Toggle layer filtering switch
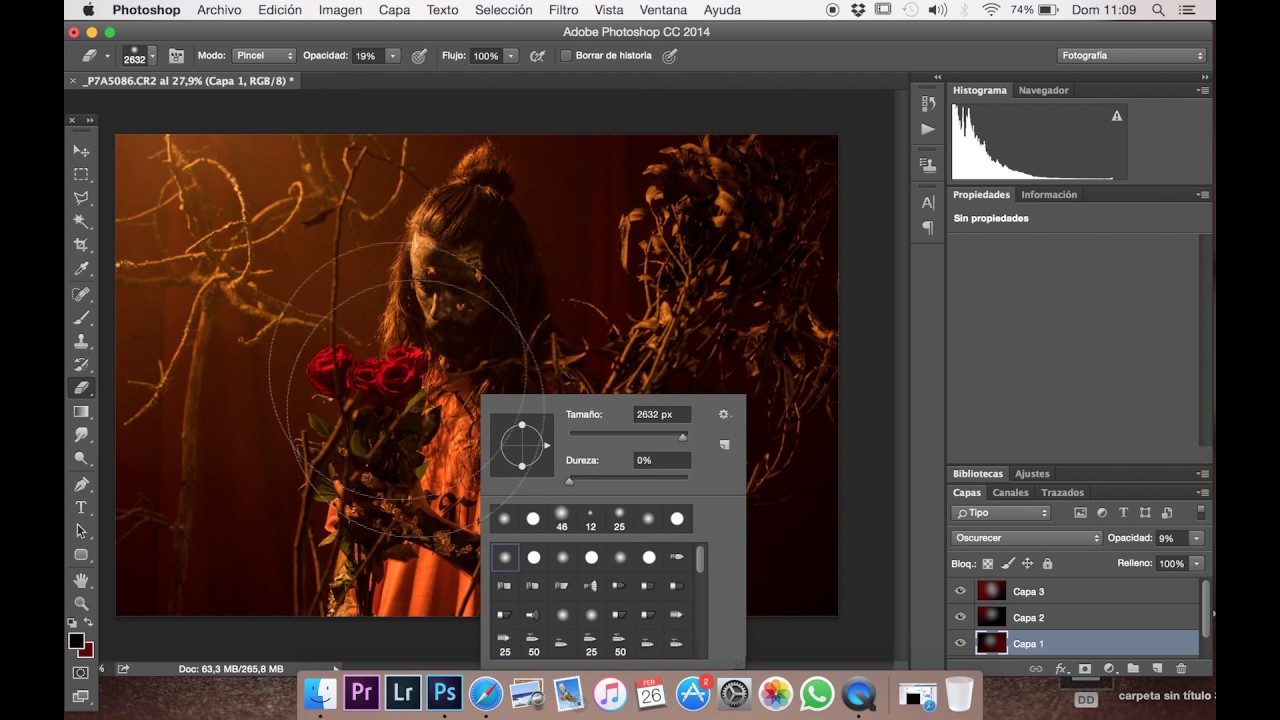The image size is (1280, 720). pyautogui.click(x=1201, y=513)
